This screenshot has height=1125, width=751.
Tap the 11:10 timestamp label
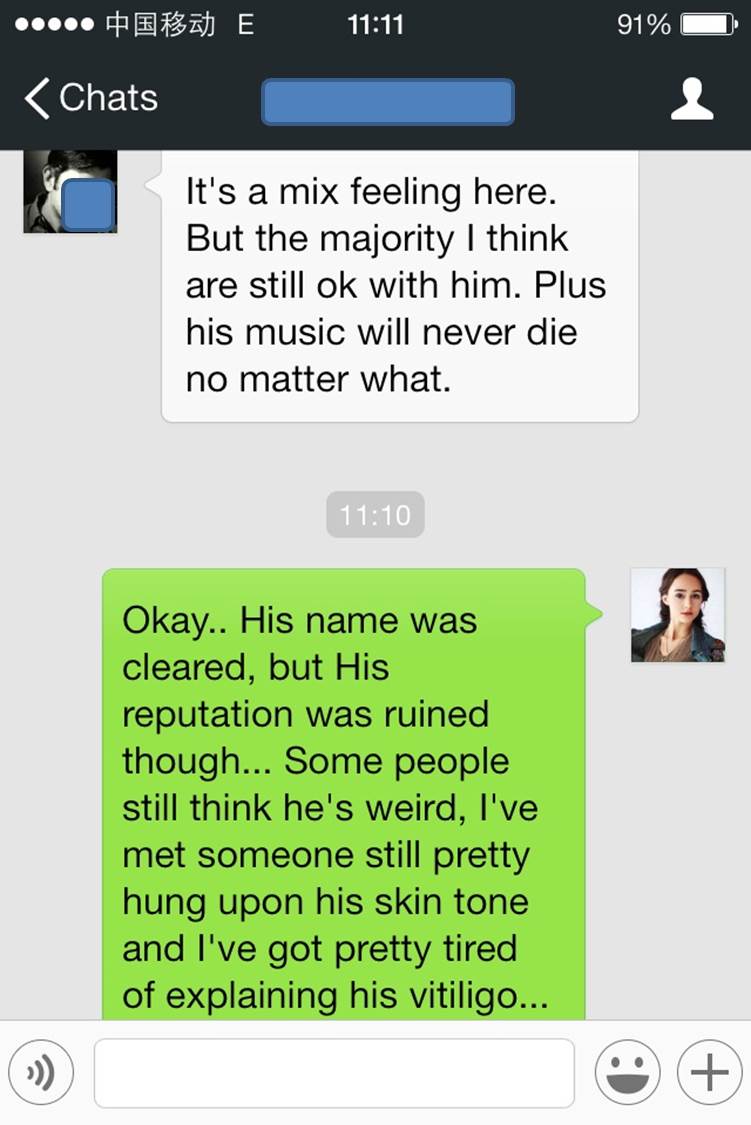375,515
